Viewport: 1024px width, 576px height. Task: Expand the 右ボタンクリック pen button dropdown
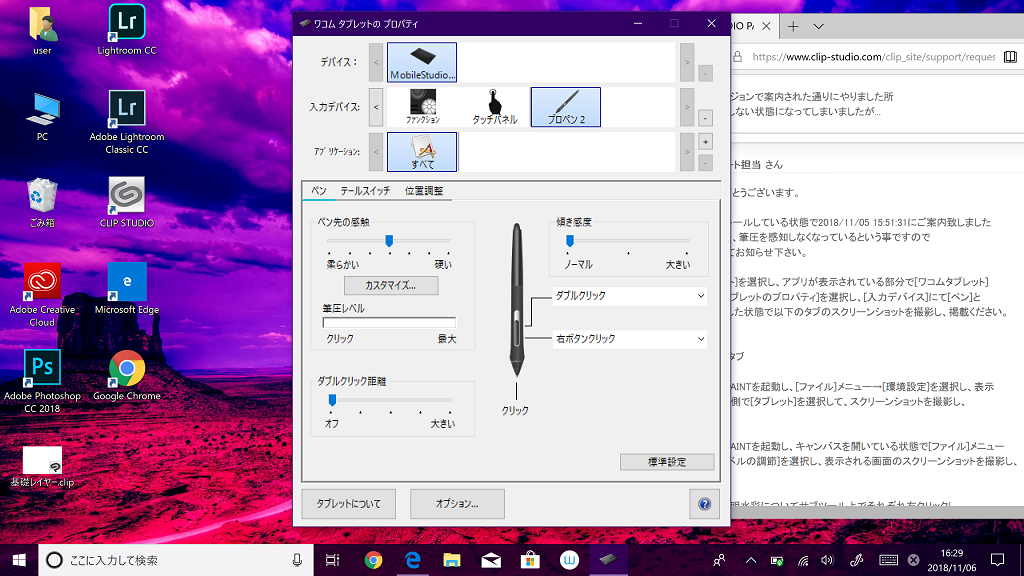click(x=630, y=339)
